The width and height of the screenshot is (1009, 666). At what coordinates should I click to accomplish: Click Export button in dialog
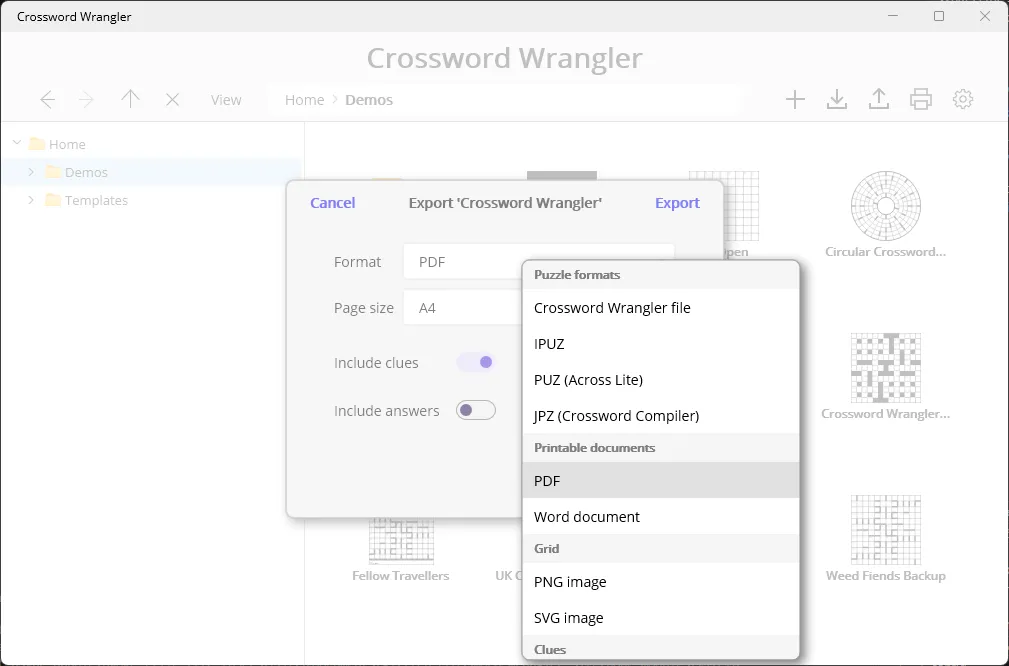(x=677, y=203)
